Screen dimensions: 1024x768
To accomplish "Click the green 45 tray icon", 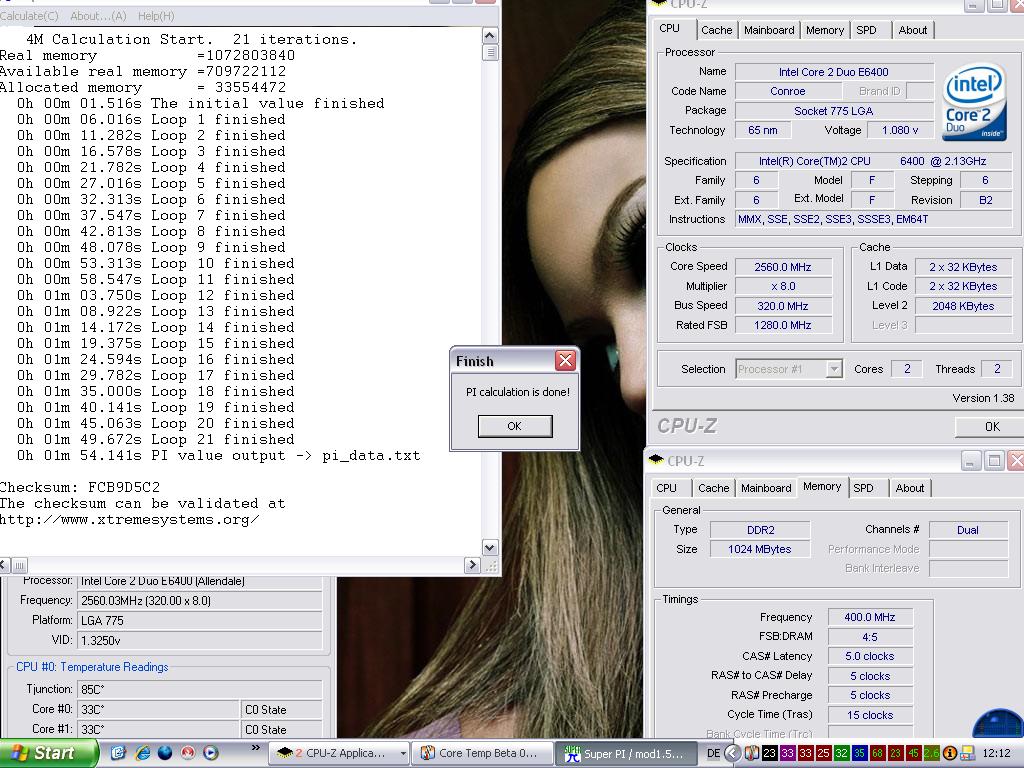I will pos(914,753).
